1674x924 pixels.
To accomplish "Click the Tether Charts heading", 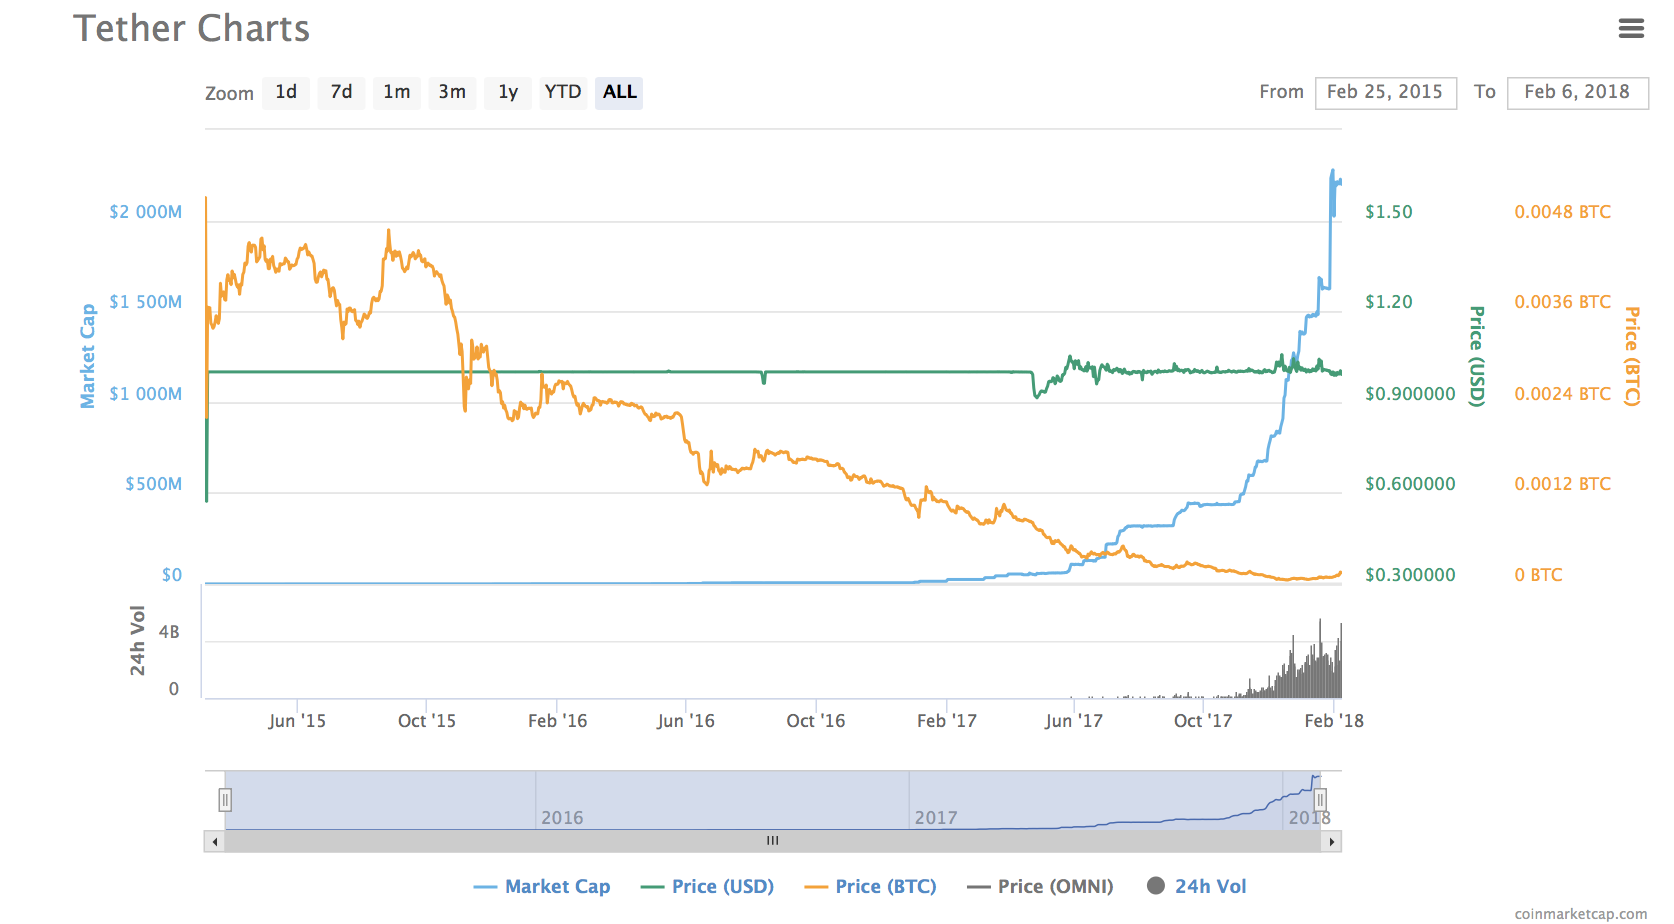I will tap(191, 29).
